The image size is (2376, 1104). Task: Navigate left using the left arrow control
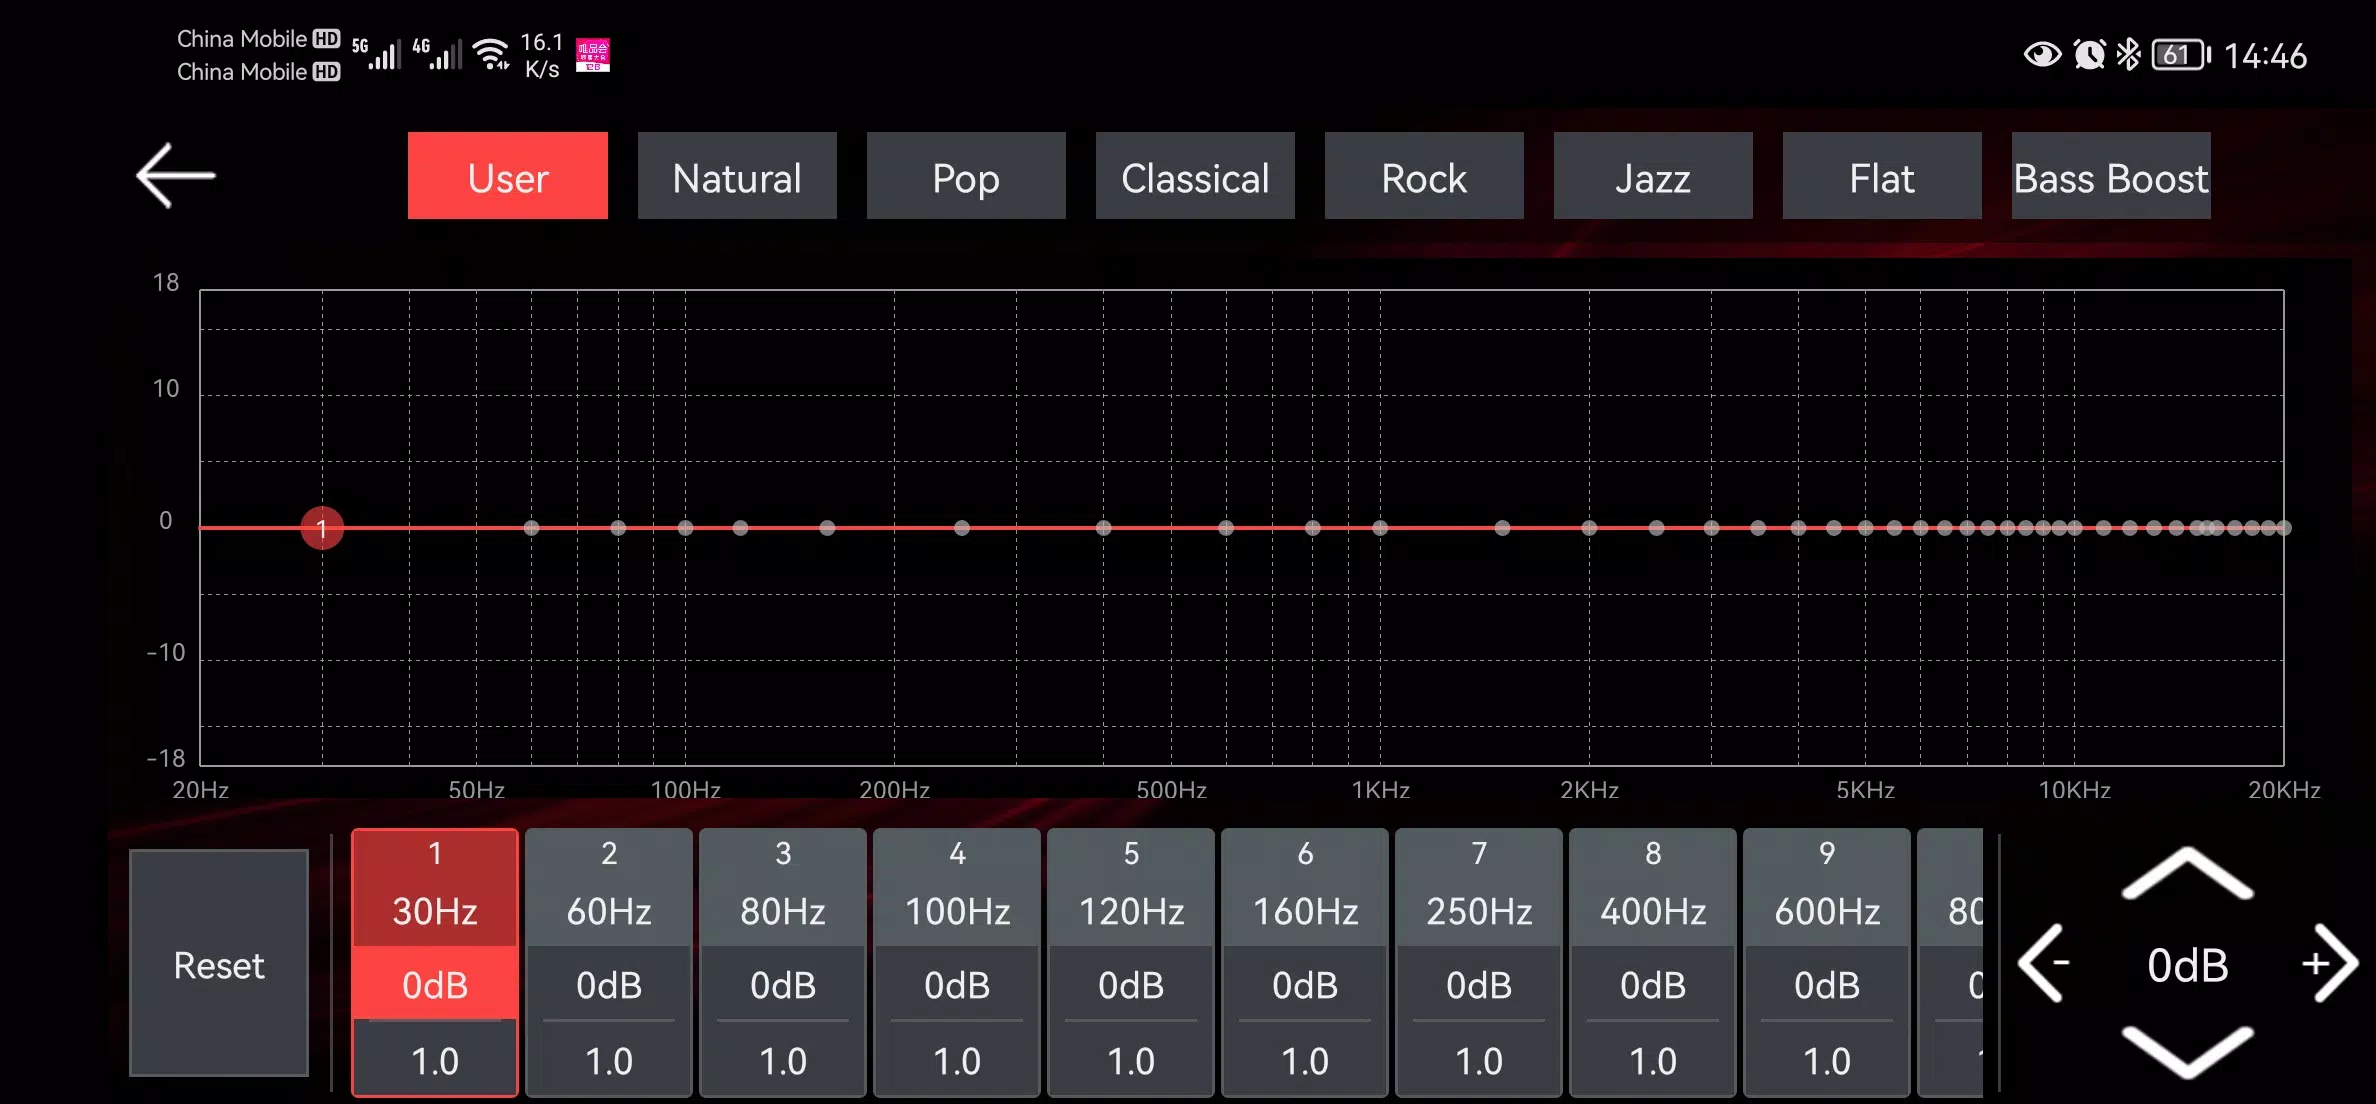coord(2050,965)
